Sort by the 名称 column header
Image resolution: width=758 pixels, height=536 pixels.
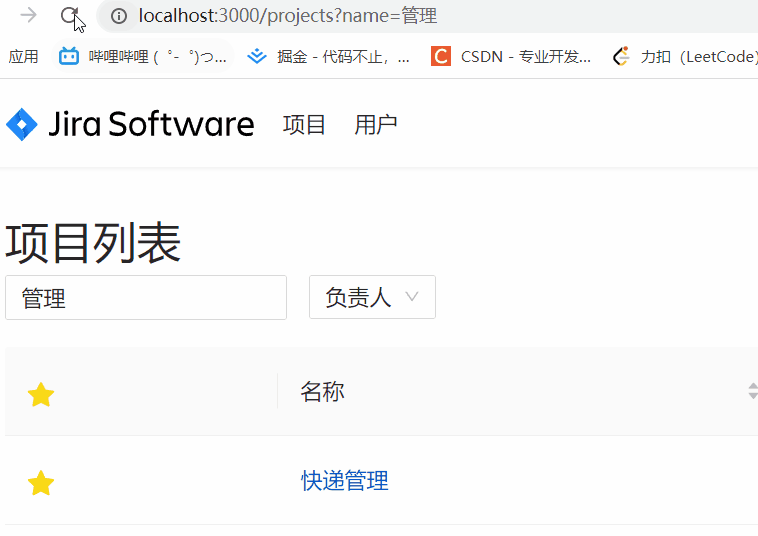tap(322, 391)
